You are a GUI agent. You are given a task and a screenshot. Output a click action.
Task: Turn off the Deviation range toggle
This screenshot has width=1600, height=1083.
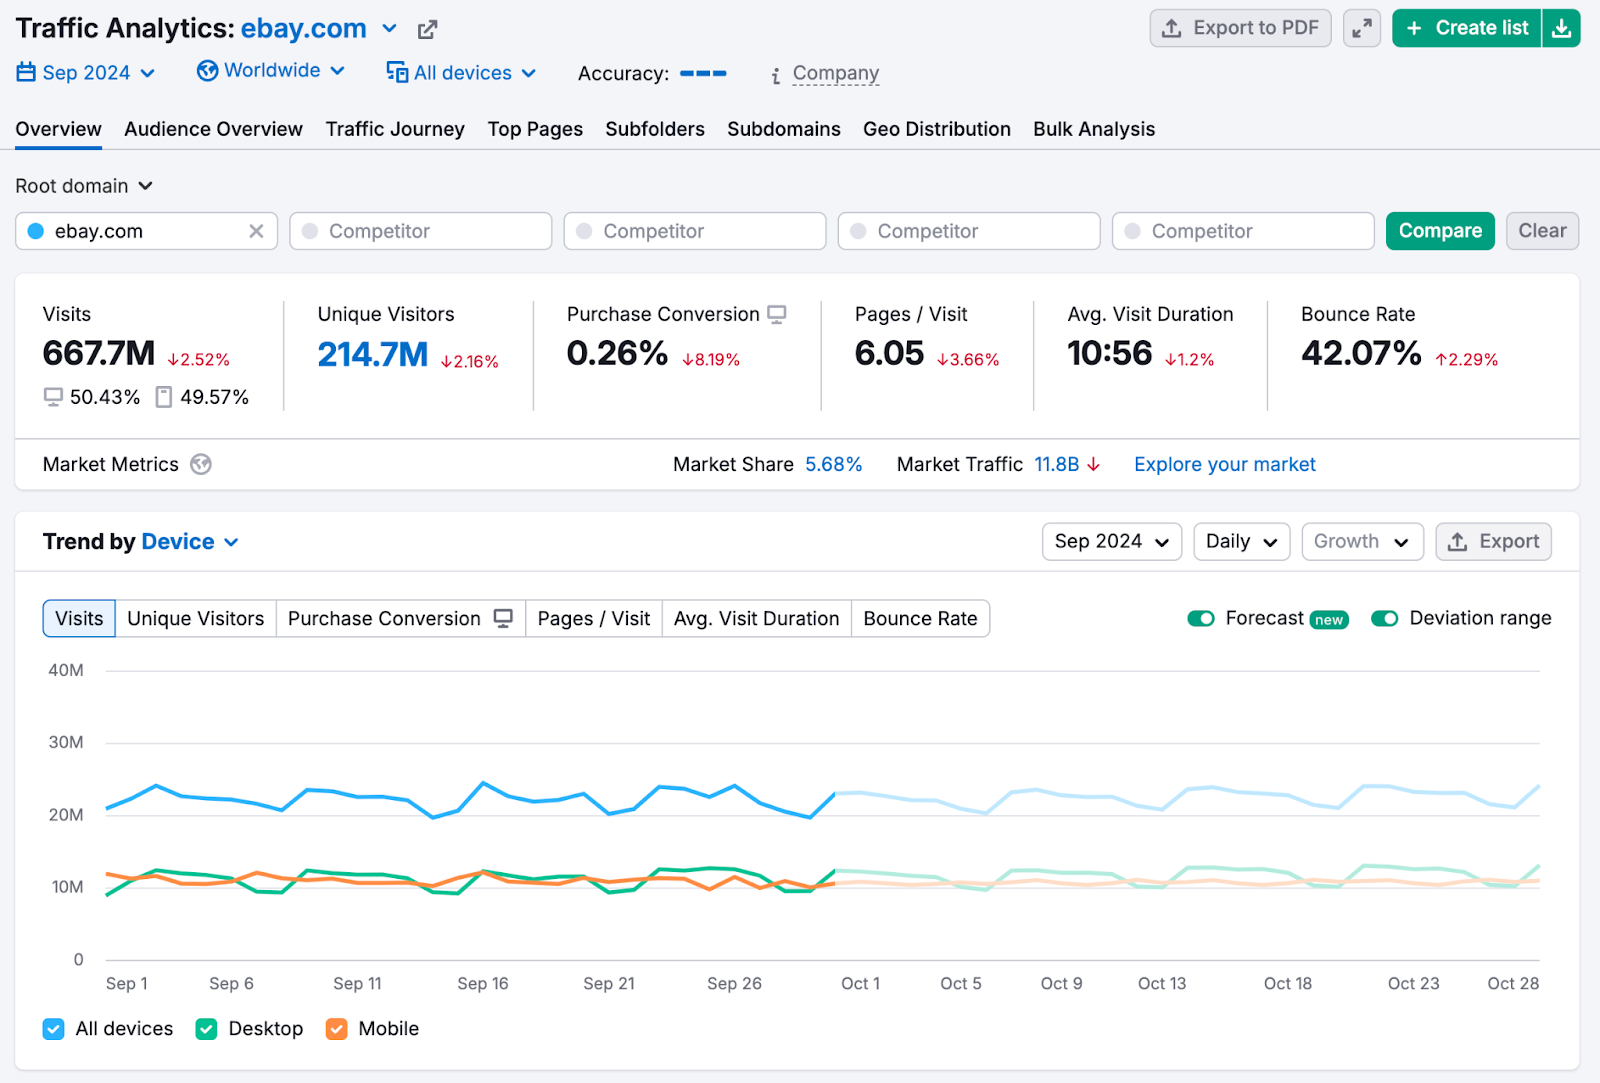1385,618
